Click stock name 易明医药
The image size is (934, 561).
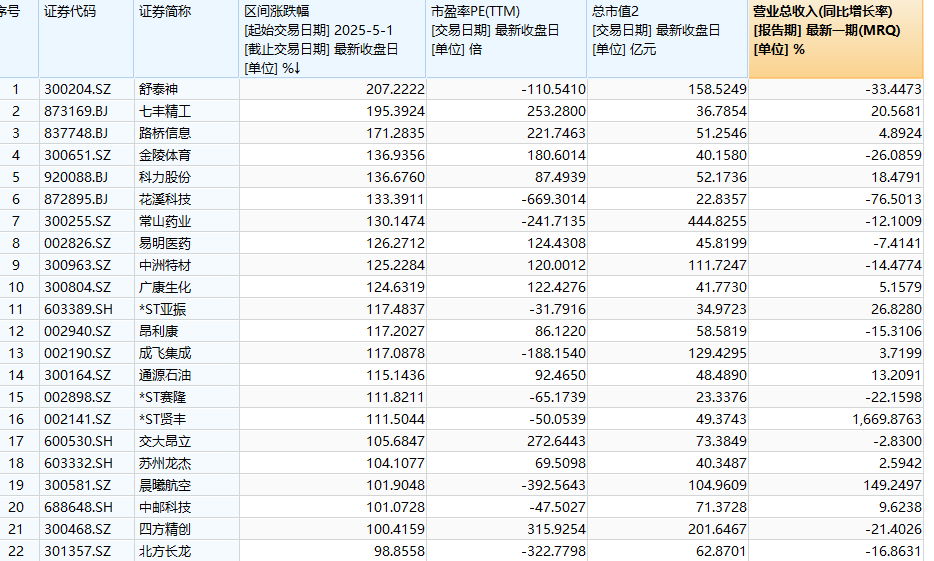(165, 244)
